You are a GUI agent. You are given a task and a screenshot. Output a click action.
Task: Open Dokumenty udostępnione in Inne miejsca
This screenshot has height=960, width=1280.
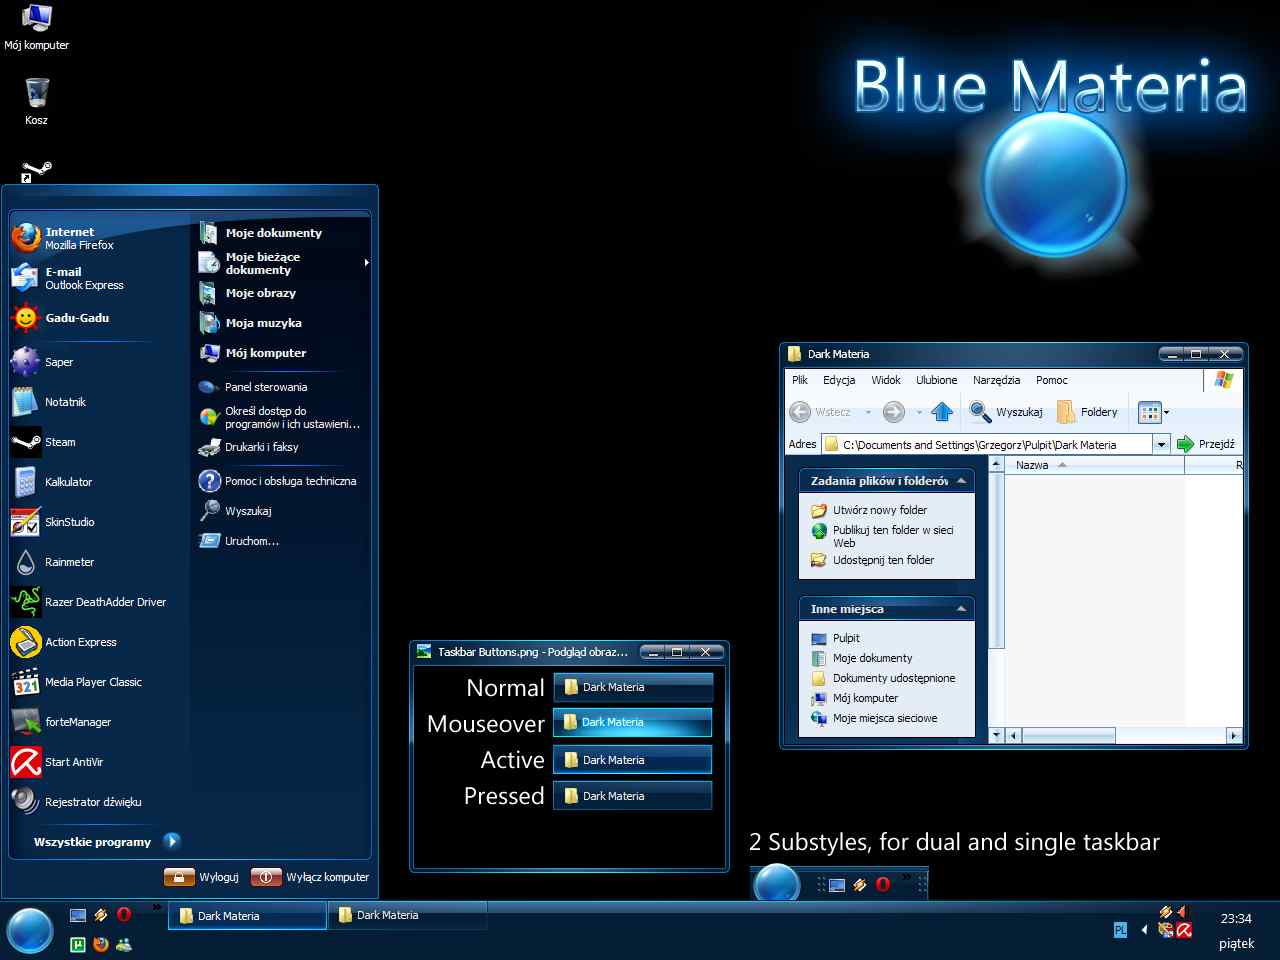click(x=894, y=678)
